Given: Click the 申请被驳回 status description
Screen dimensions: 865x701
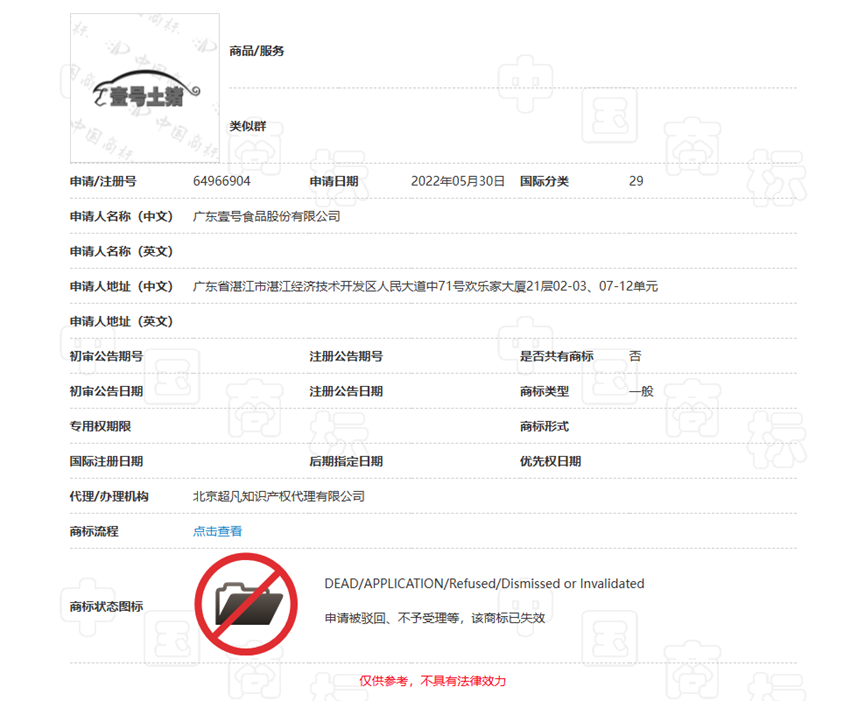Looking at the screenshot, I should pyautogui.click(x=435, y=618).
